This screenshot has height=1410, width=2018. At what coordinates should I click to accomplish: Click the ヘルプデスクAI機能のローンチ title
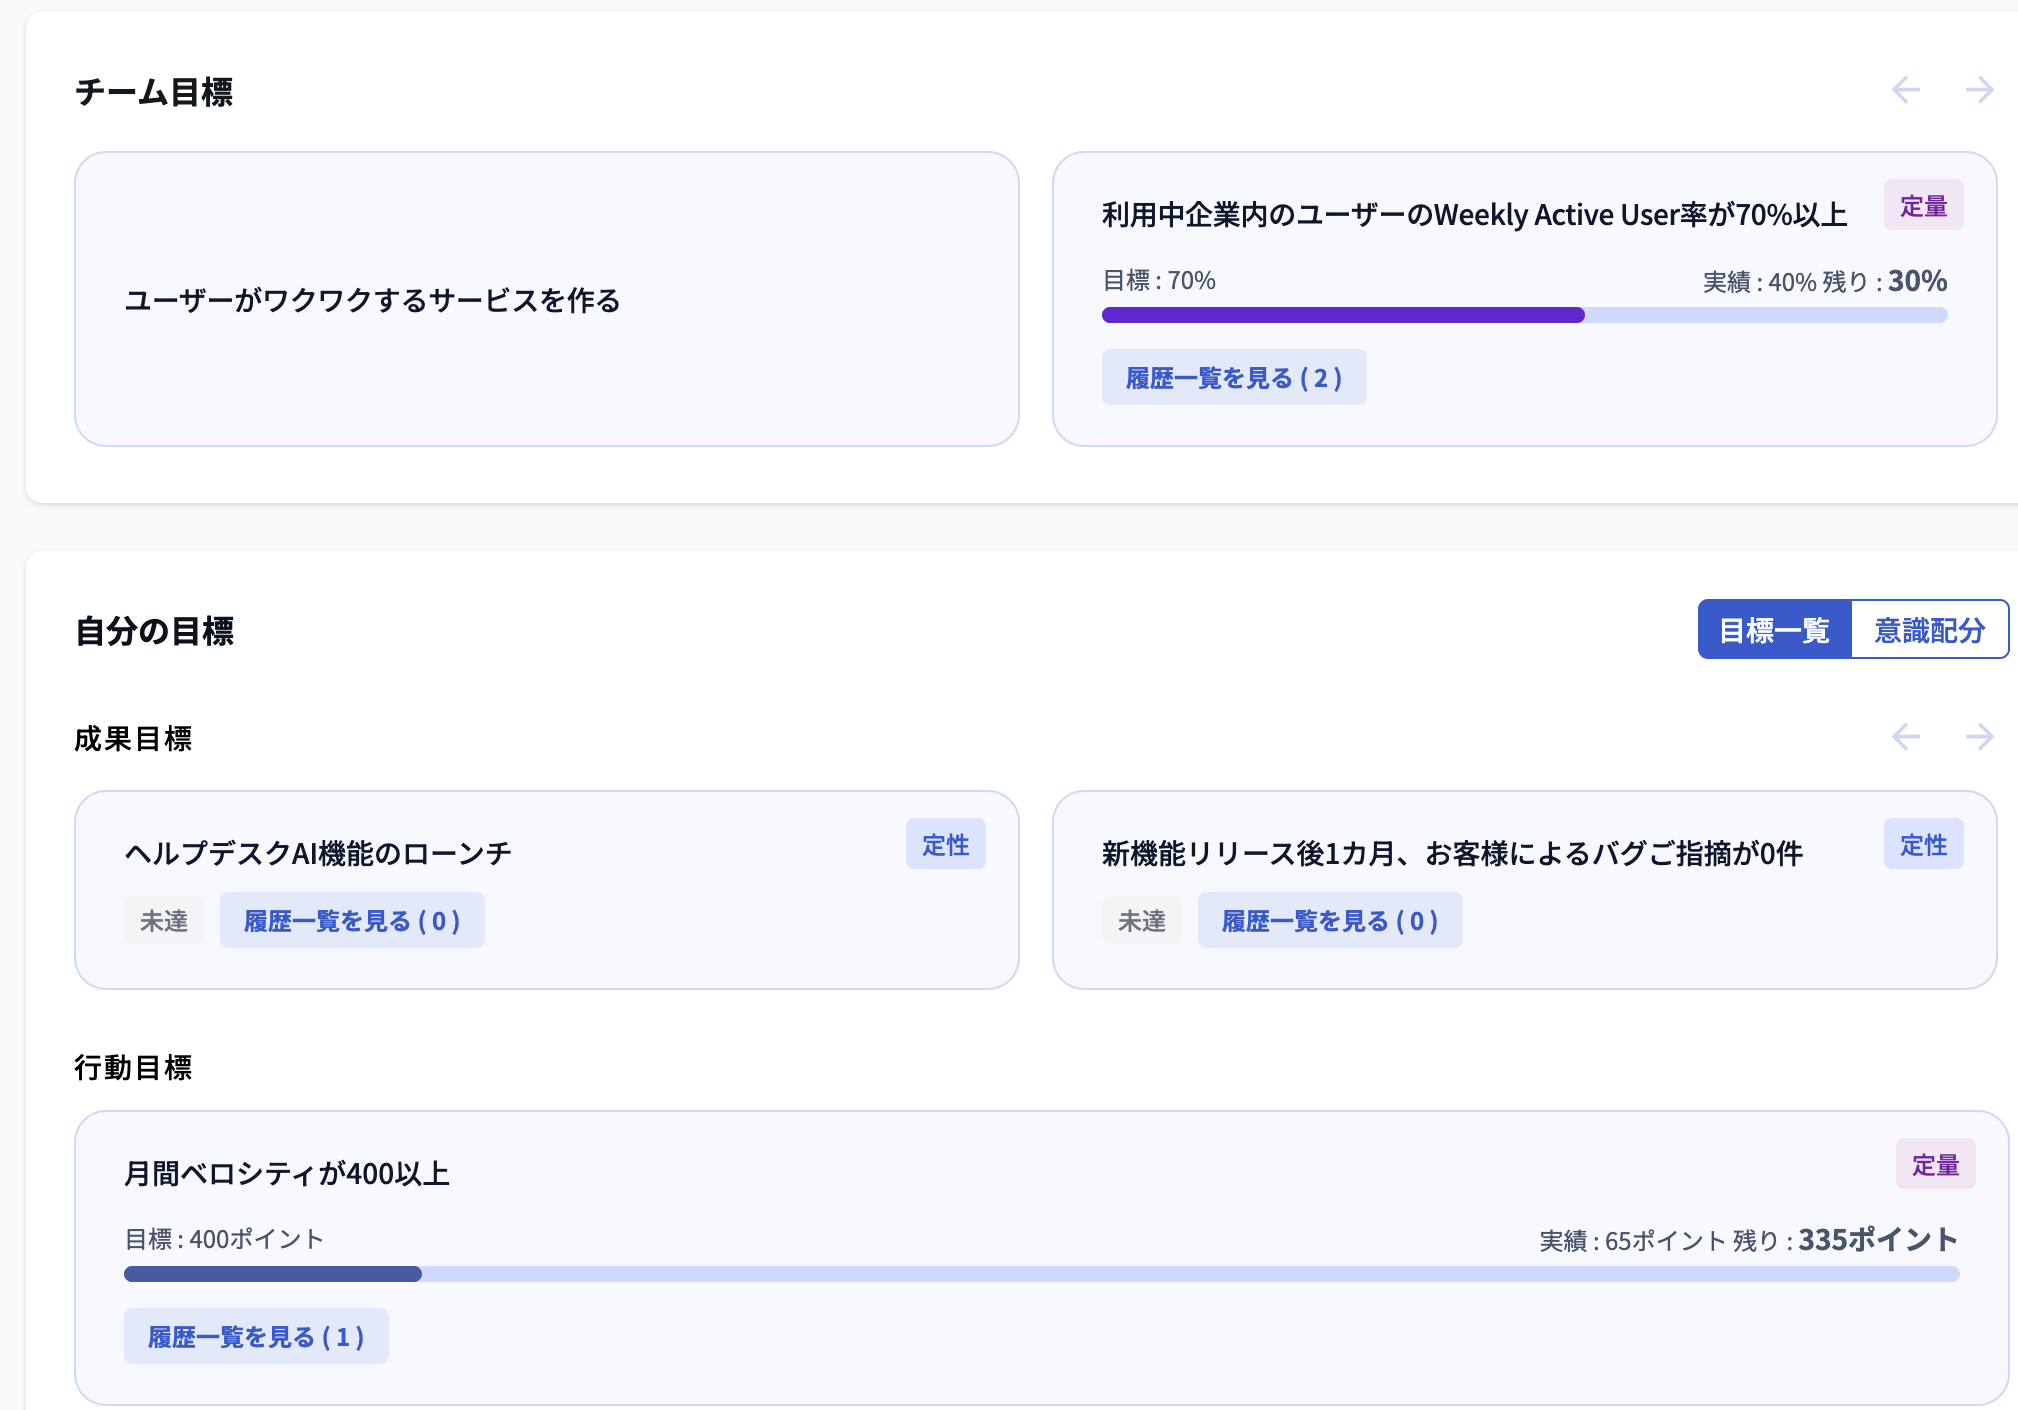[318, 853]
